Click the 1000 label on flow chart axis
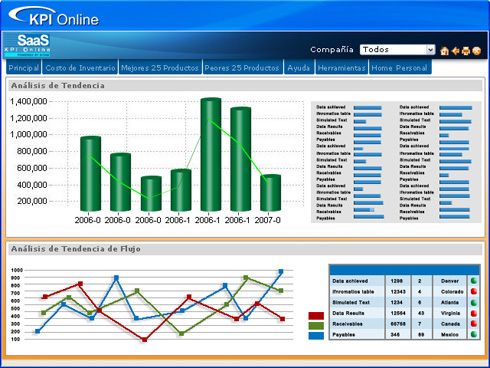This screenshot has width=490, height=368. 17,270
